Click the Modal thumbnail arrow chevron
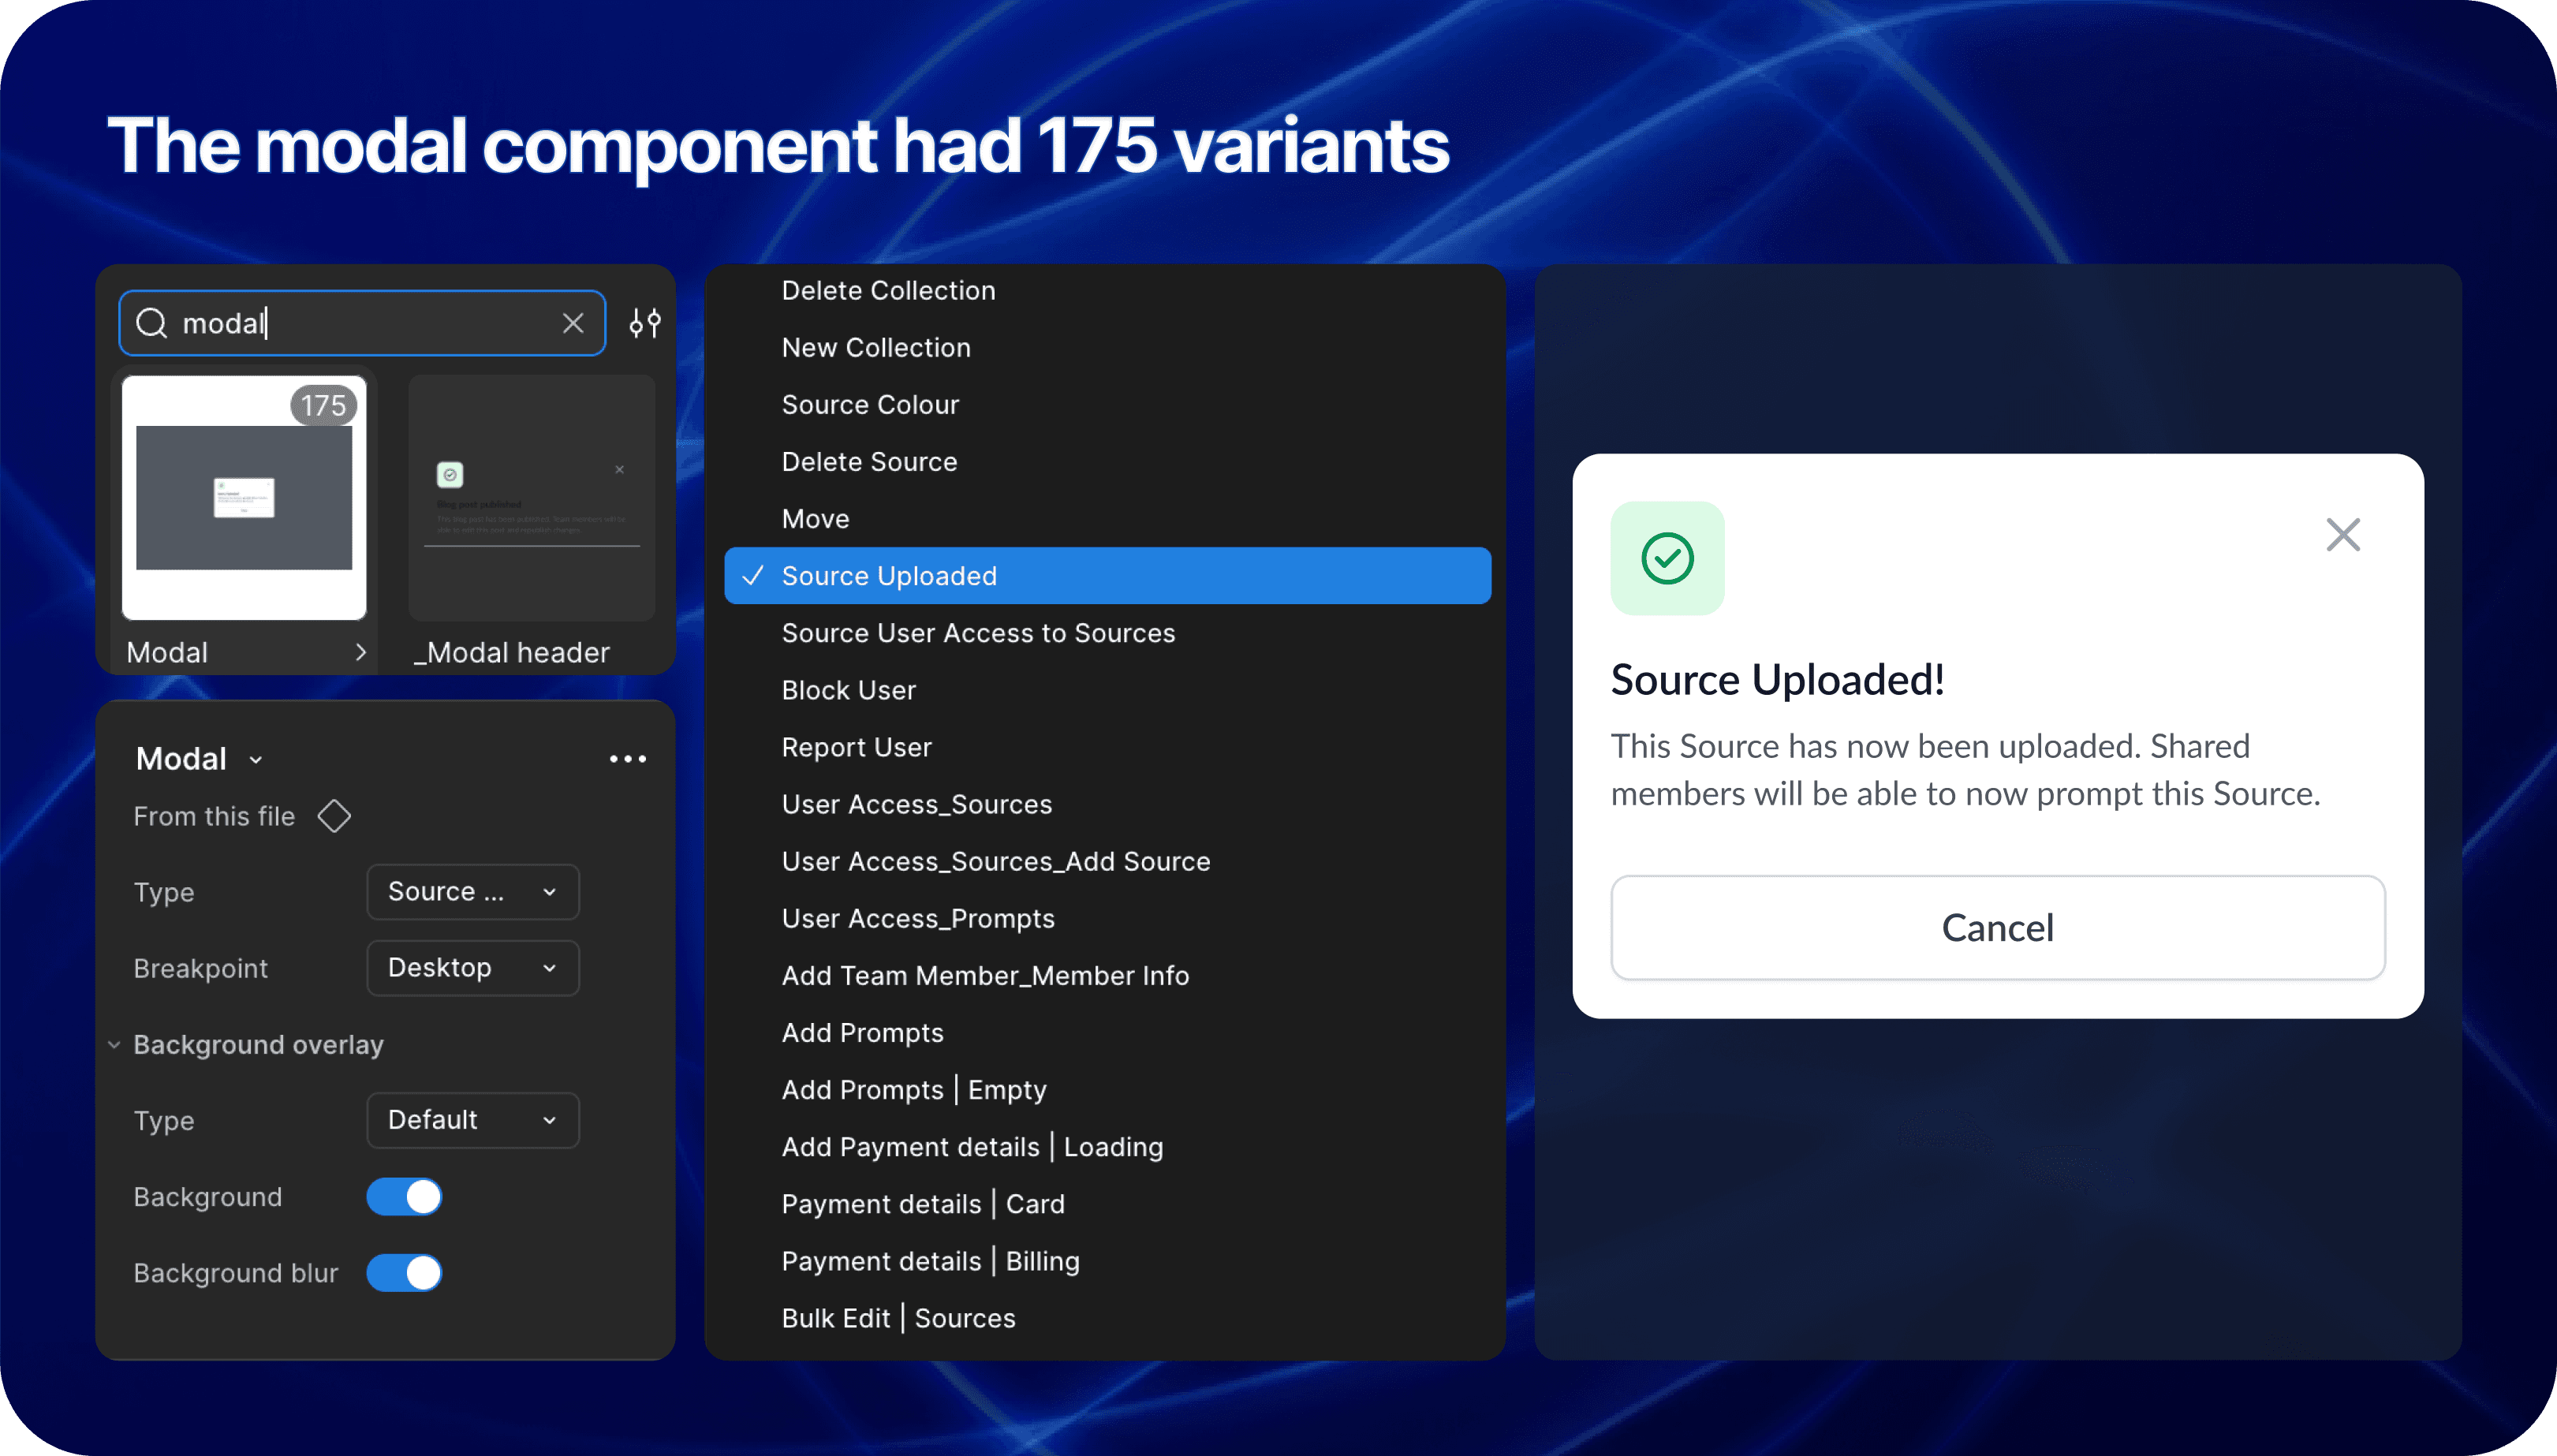Image resolution: width=2557 pixels, height=1456 pixels. (x=361, y=652)
